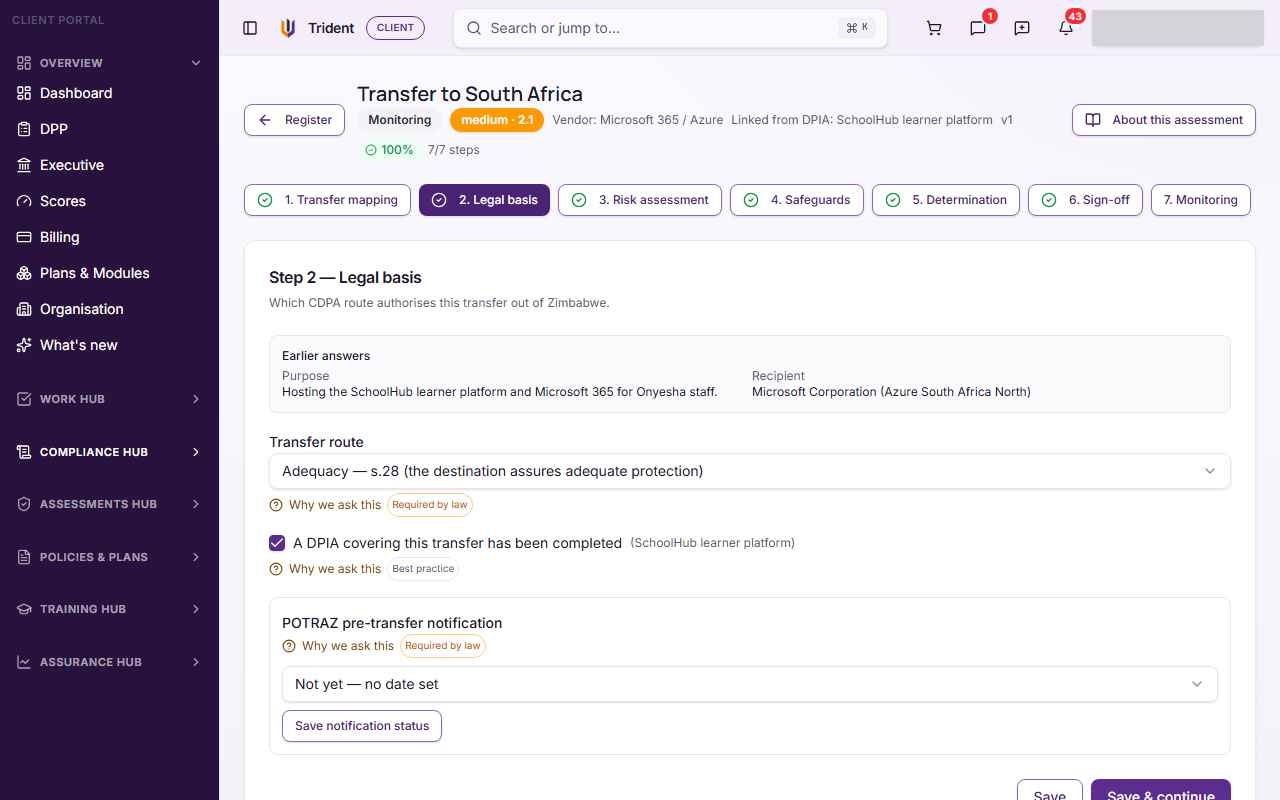Toggle the sidebar panel icon
The height and width of the screenshot is (800, 1280).
[250, 28]
